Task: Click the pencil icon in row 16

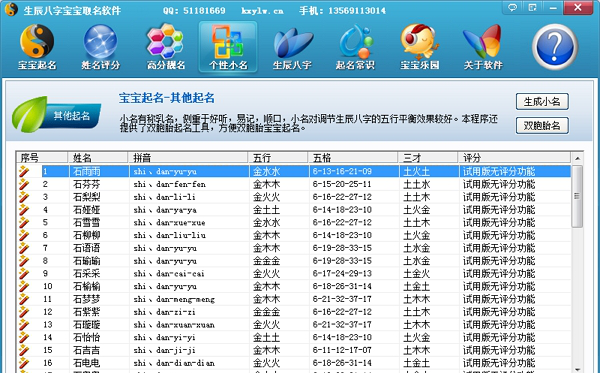Action: pos(24,363)
